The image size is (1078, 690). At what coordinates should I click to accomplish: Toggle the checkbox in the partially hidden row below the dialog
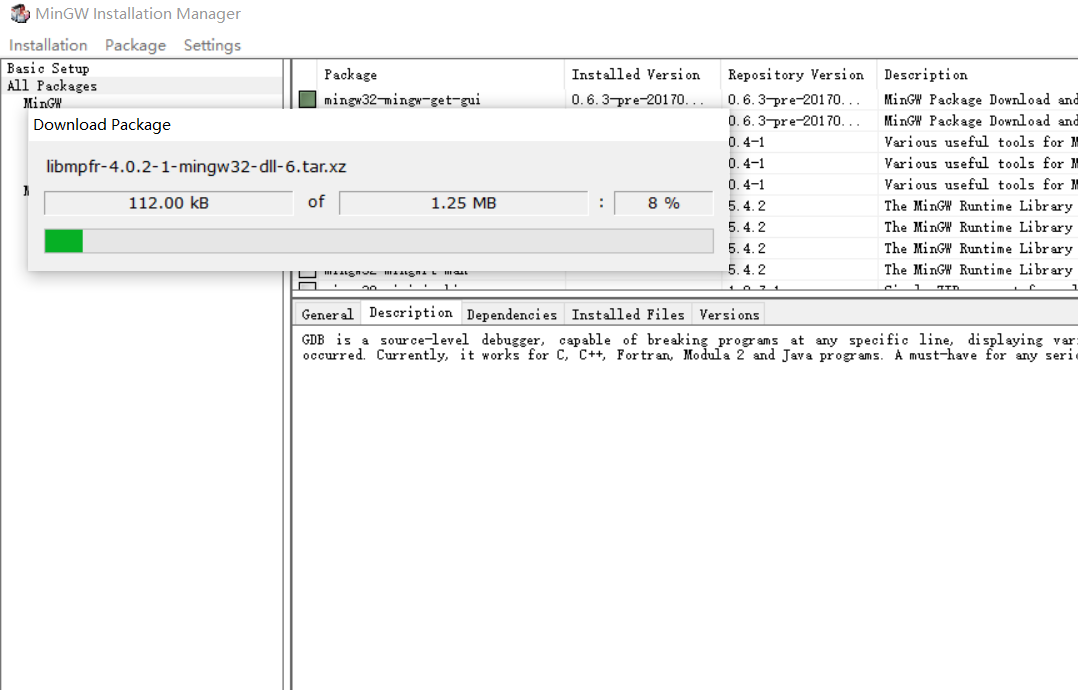point(307,272)
